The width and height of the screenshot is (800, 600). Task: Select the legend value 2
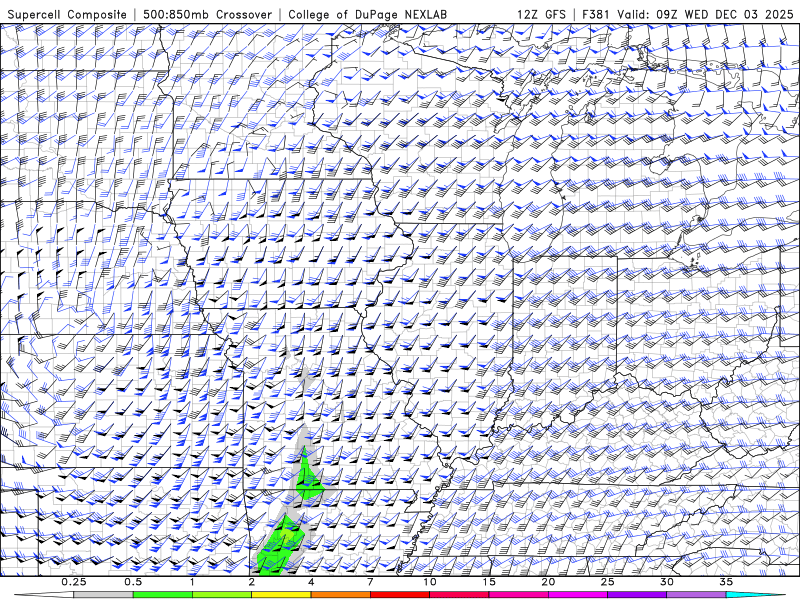coord(252,582)
